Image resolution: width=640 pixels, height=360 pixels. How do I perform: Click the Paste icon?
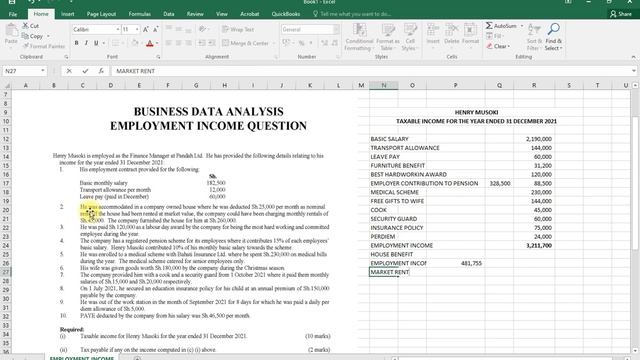pyautogui.click(x=11, y=35)
